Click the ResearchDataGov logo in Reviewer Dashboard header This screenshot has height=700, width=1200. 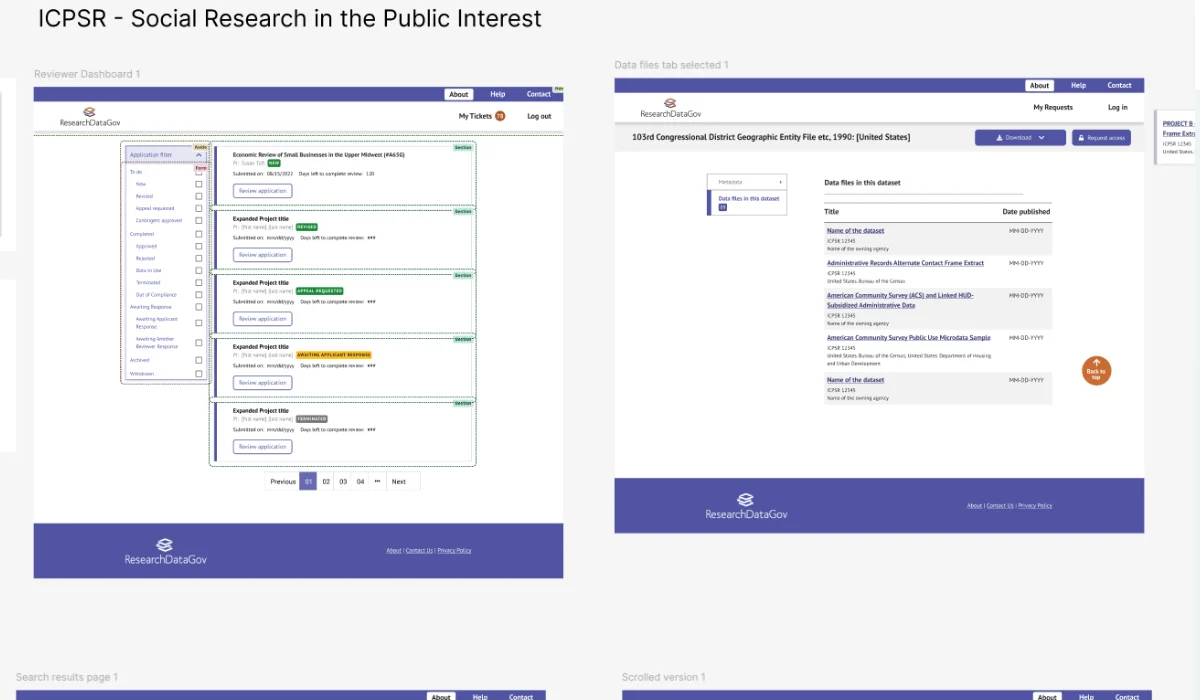pyautogui.click(x=90, y=117)
